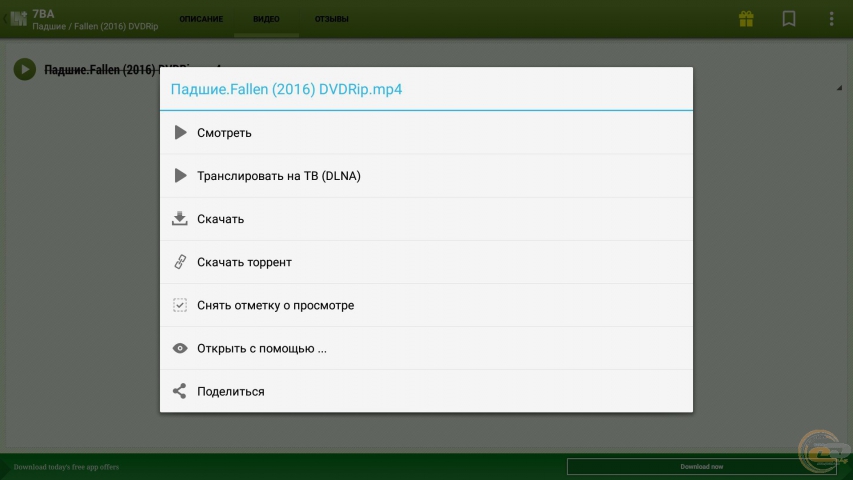Click the dialog title Падшие.Fallen (2016) DVDRip.mp4
Screen dimensions: 853x480
287,90
